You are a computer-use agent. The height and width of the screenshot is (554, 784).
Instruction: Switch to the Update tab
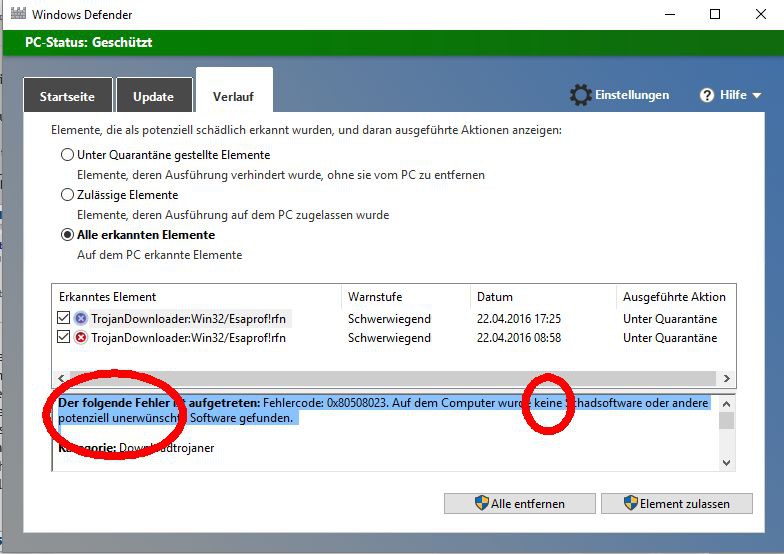pos(154,96)
